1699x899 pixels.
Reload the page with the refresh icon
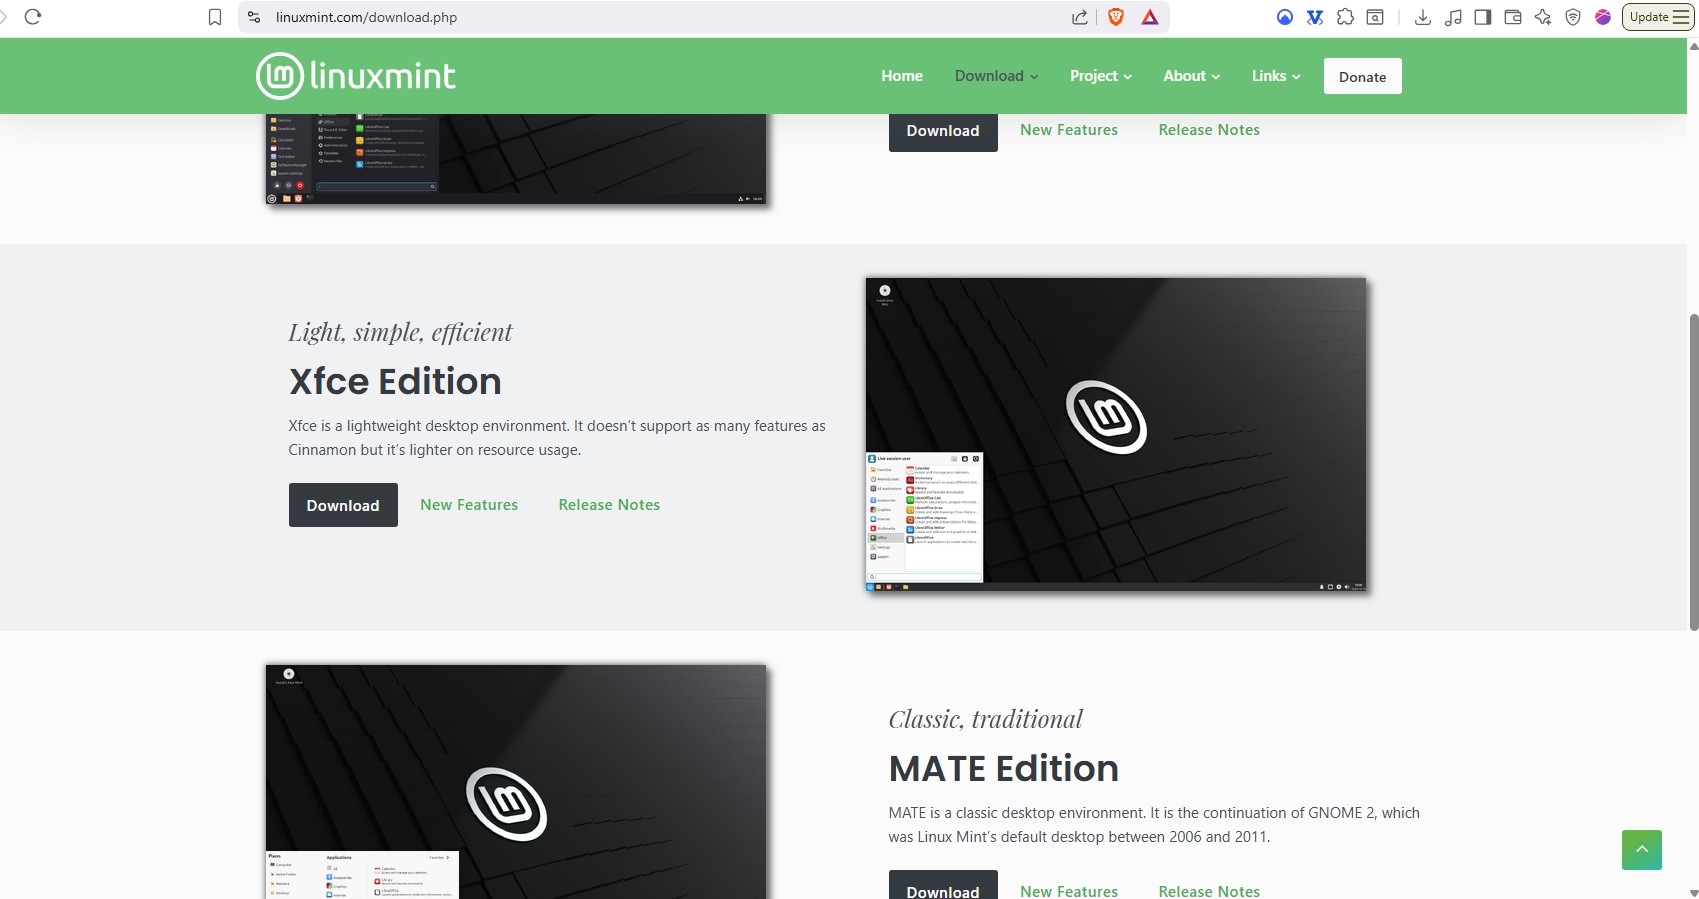point(32,17)
